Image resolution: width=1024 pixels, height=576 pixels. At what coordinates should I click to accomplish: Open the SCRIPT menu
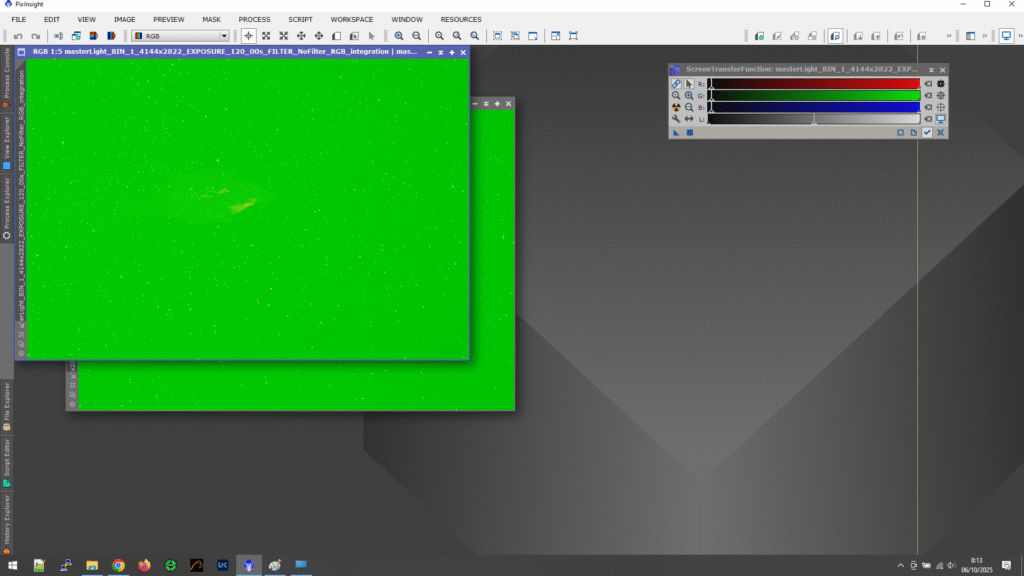[x=300, y=19]
